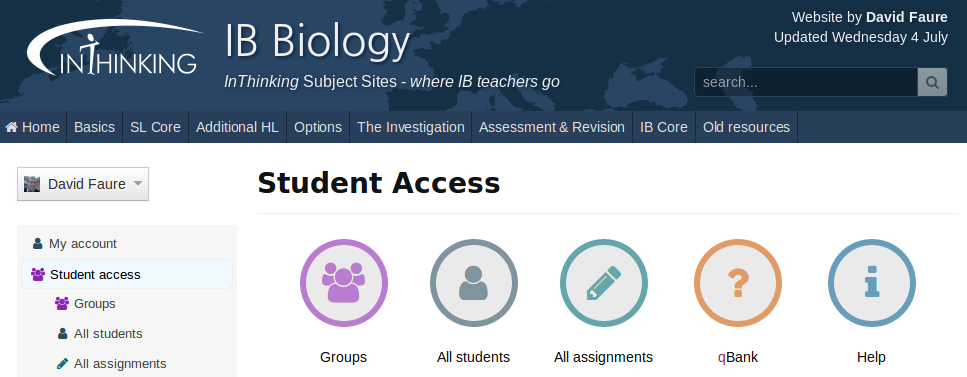This screenshot has width=967, height=377.
Task: Click the Home house icon in navbar
Action: point(11,127)
